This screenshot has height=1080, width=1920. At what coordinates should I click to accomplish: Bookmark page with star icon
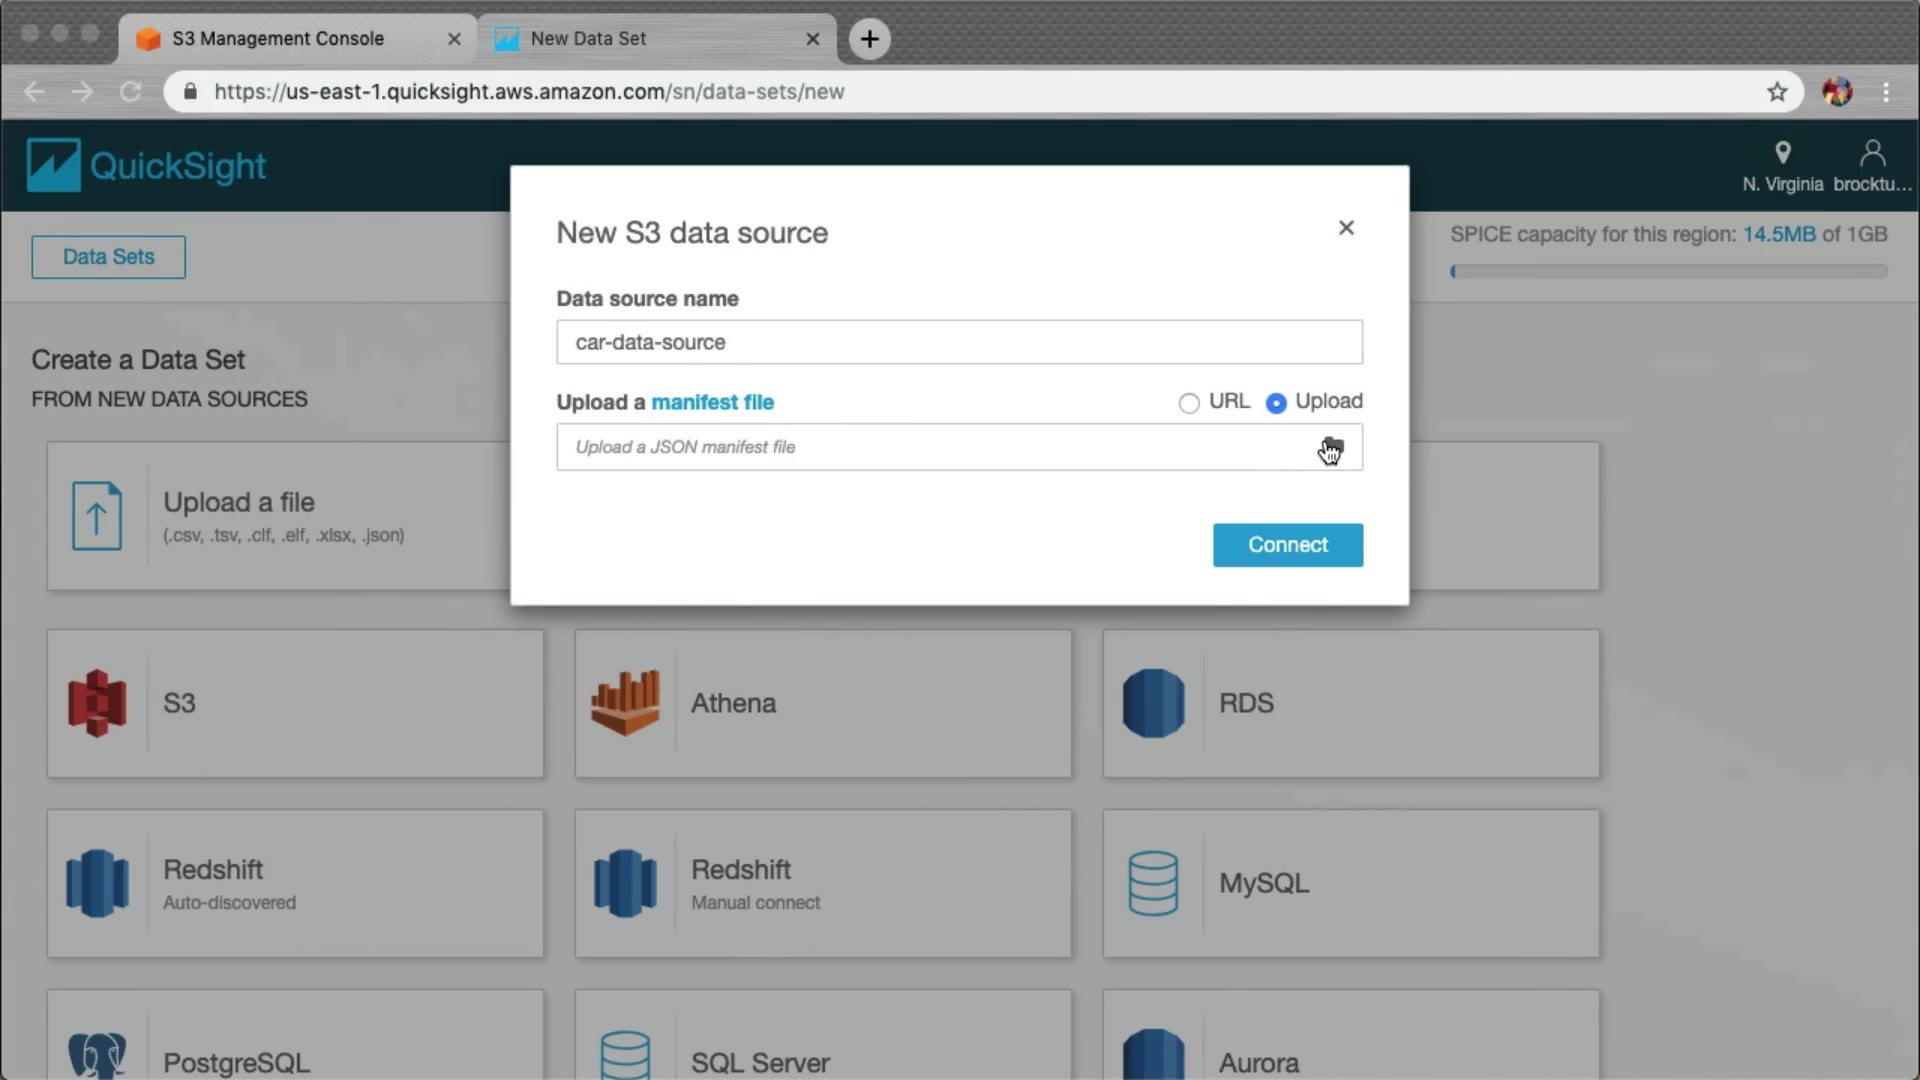point(1777,92)
